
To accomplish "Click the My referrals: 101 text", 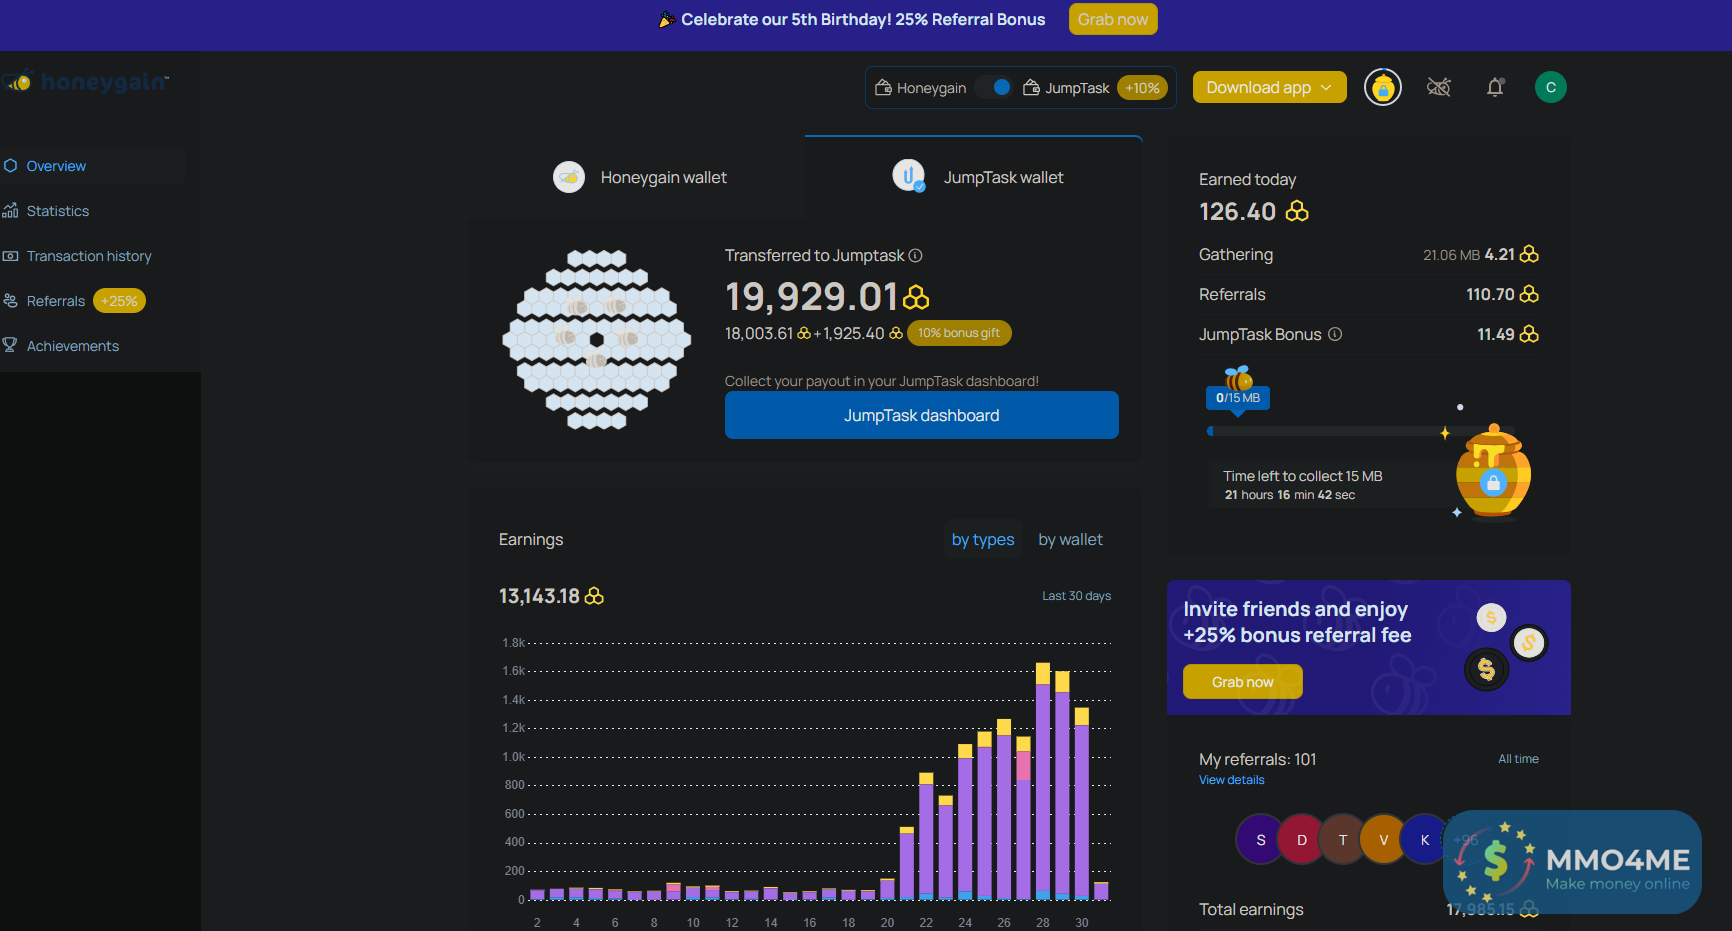I will tap(1258, 760).
